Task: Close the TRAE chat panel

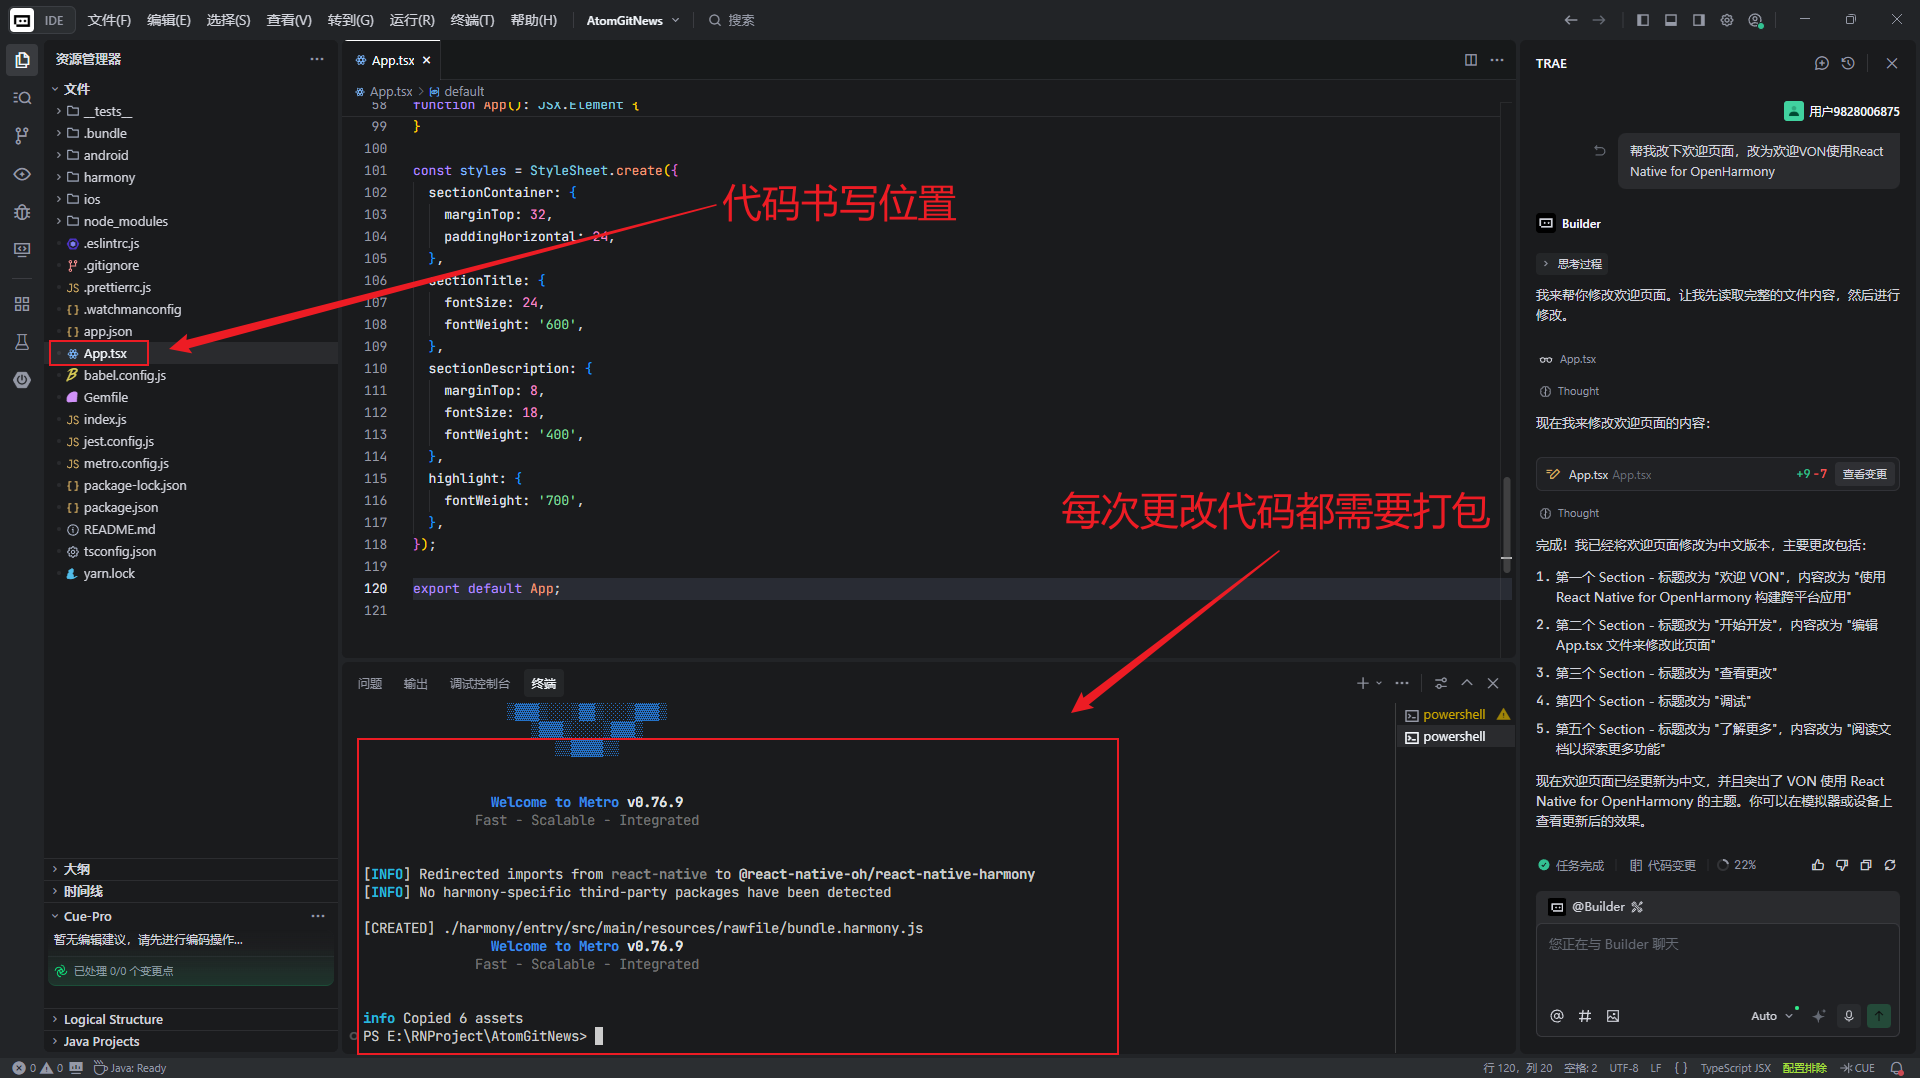Action: pyautogui.click(x=1892, y=63)
